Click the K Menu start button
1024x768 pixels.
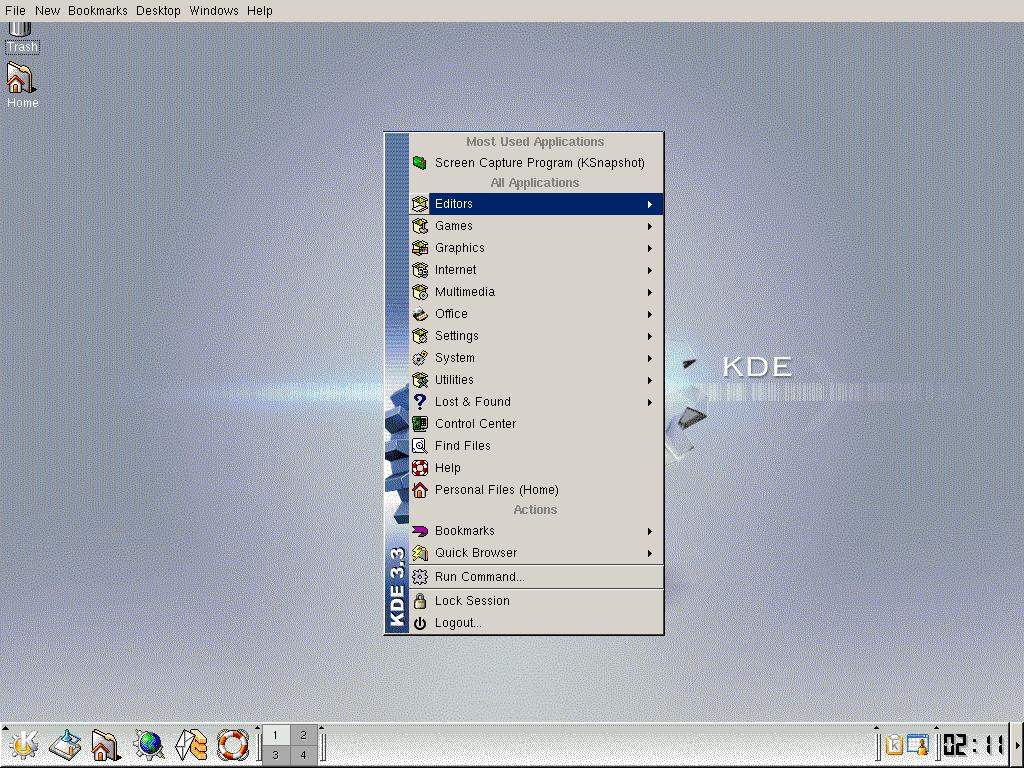point(23,745)
